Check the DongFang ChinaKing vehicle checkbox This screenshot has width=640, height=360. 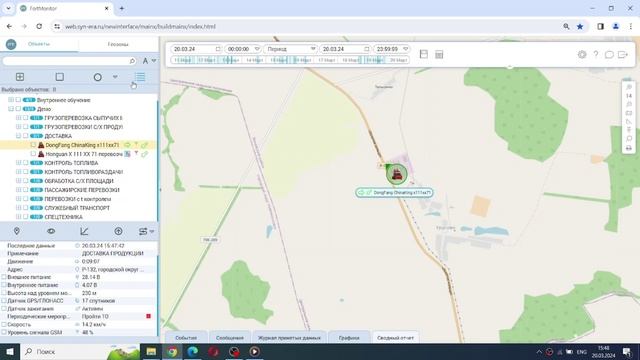point(33,145)
